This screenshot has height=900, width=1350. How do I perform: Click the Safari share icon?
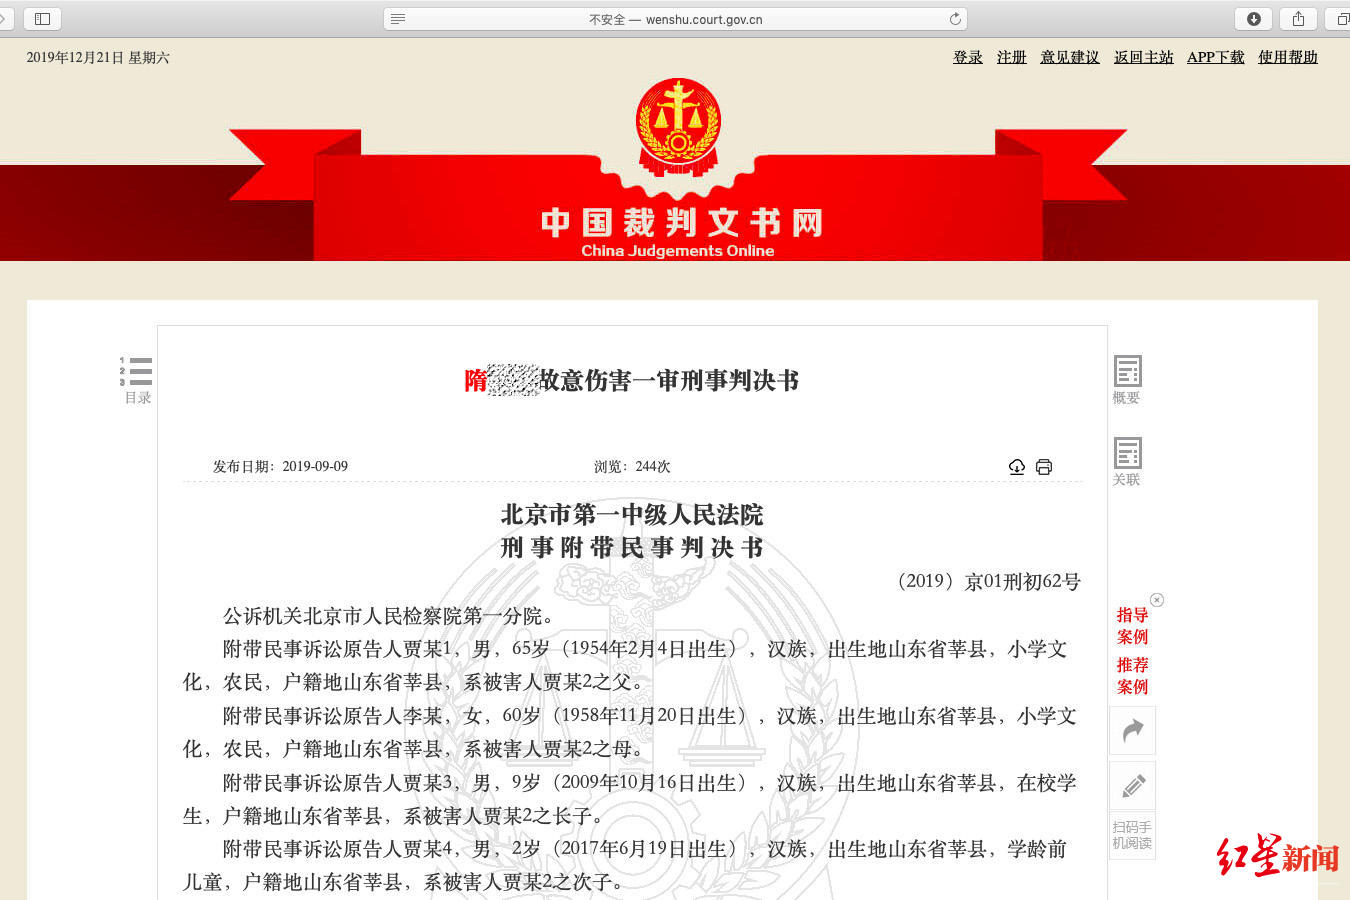coord(1297,17)
